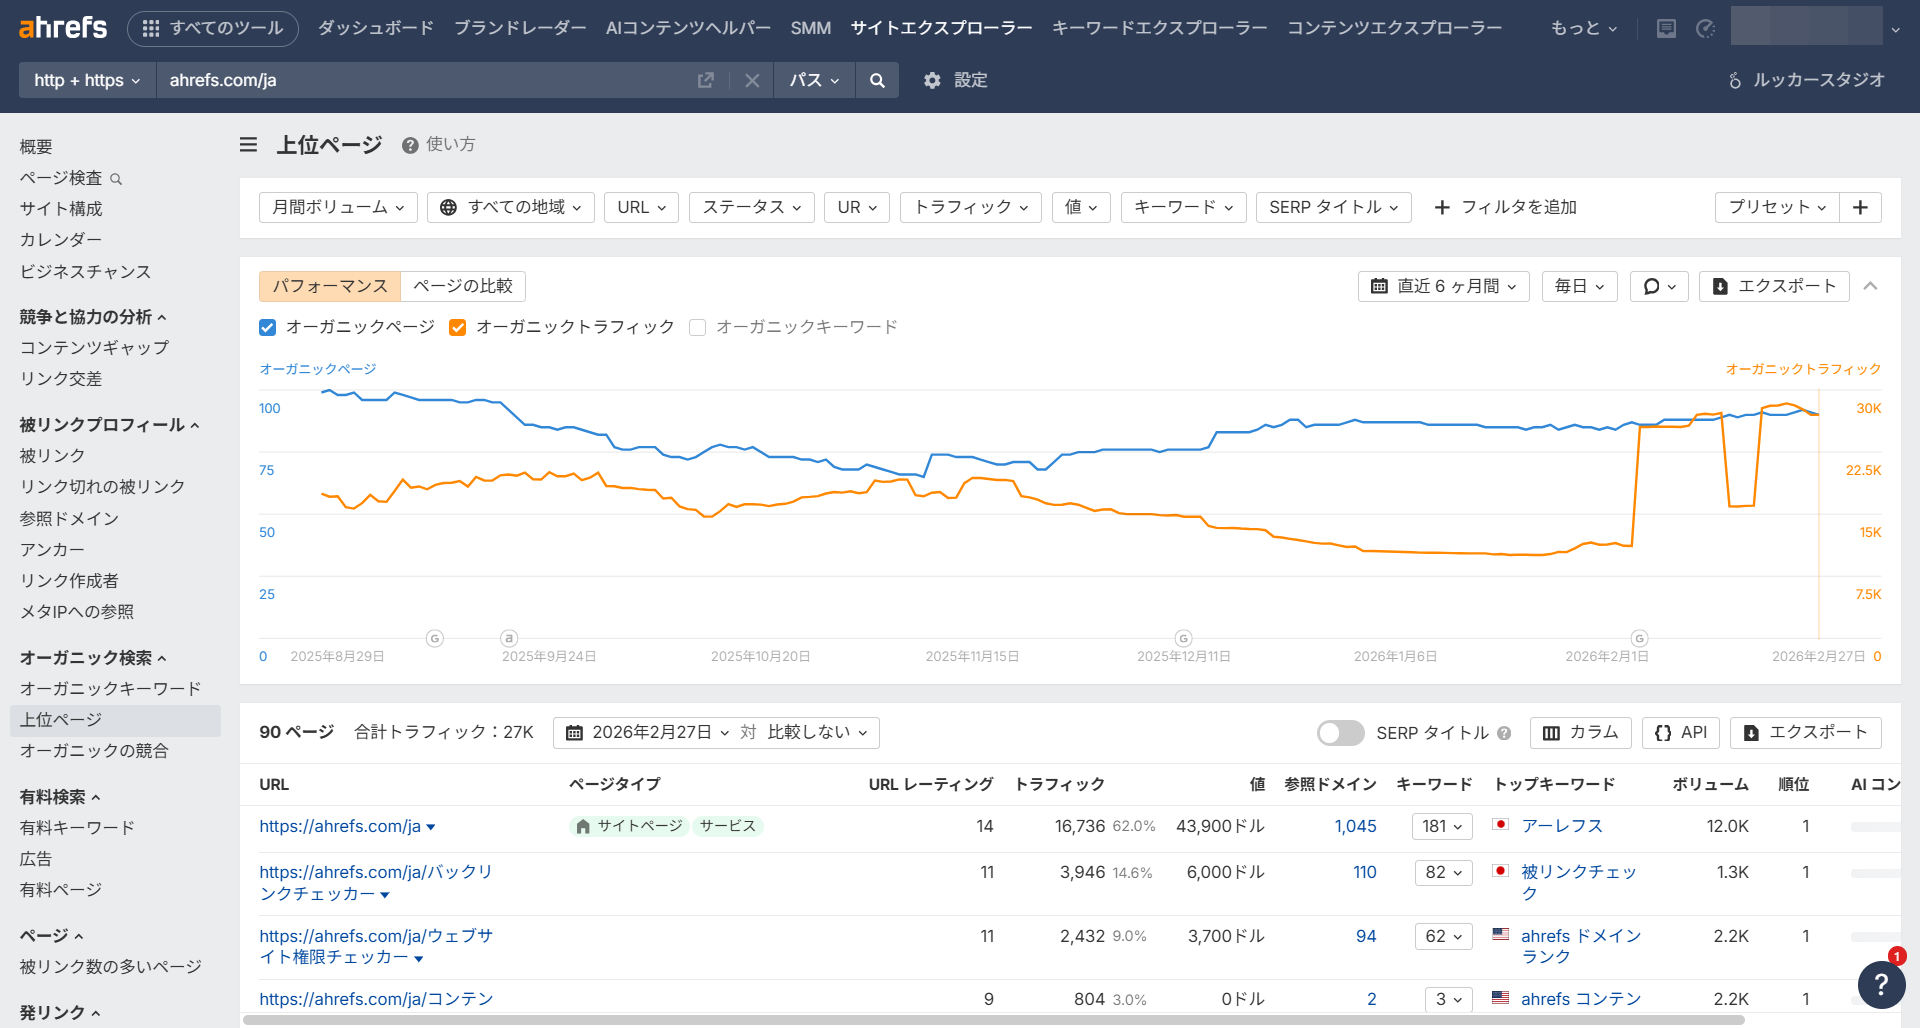Click the usage gauge icon in the top bar
1920x1028 pixels.
click(x=1704, y=28)
